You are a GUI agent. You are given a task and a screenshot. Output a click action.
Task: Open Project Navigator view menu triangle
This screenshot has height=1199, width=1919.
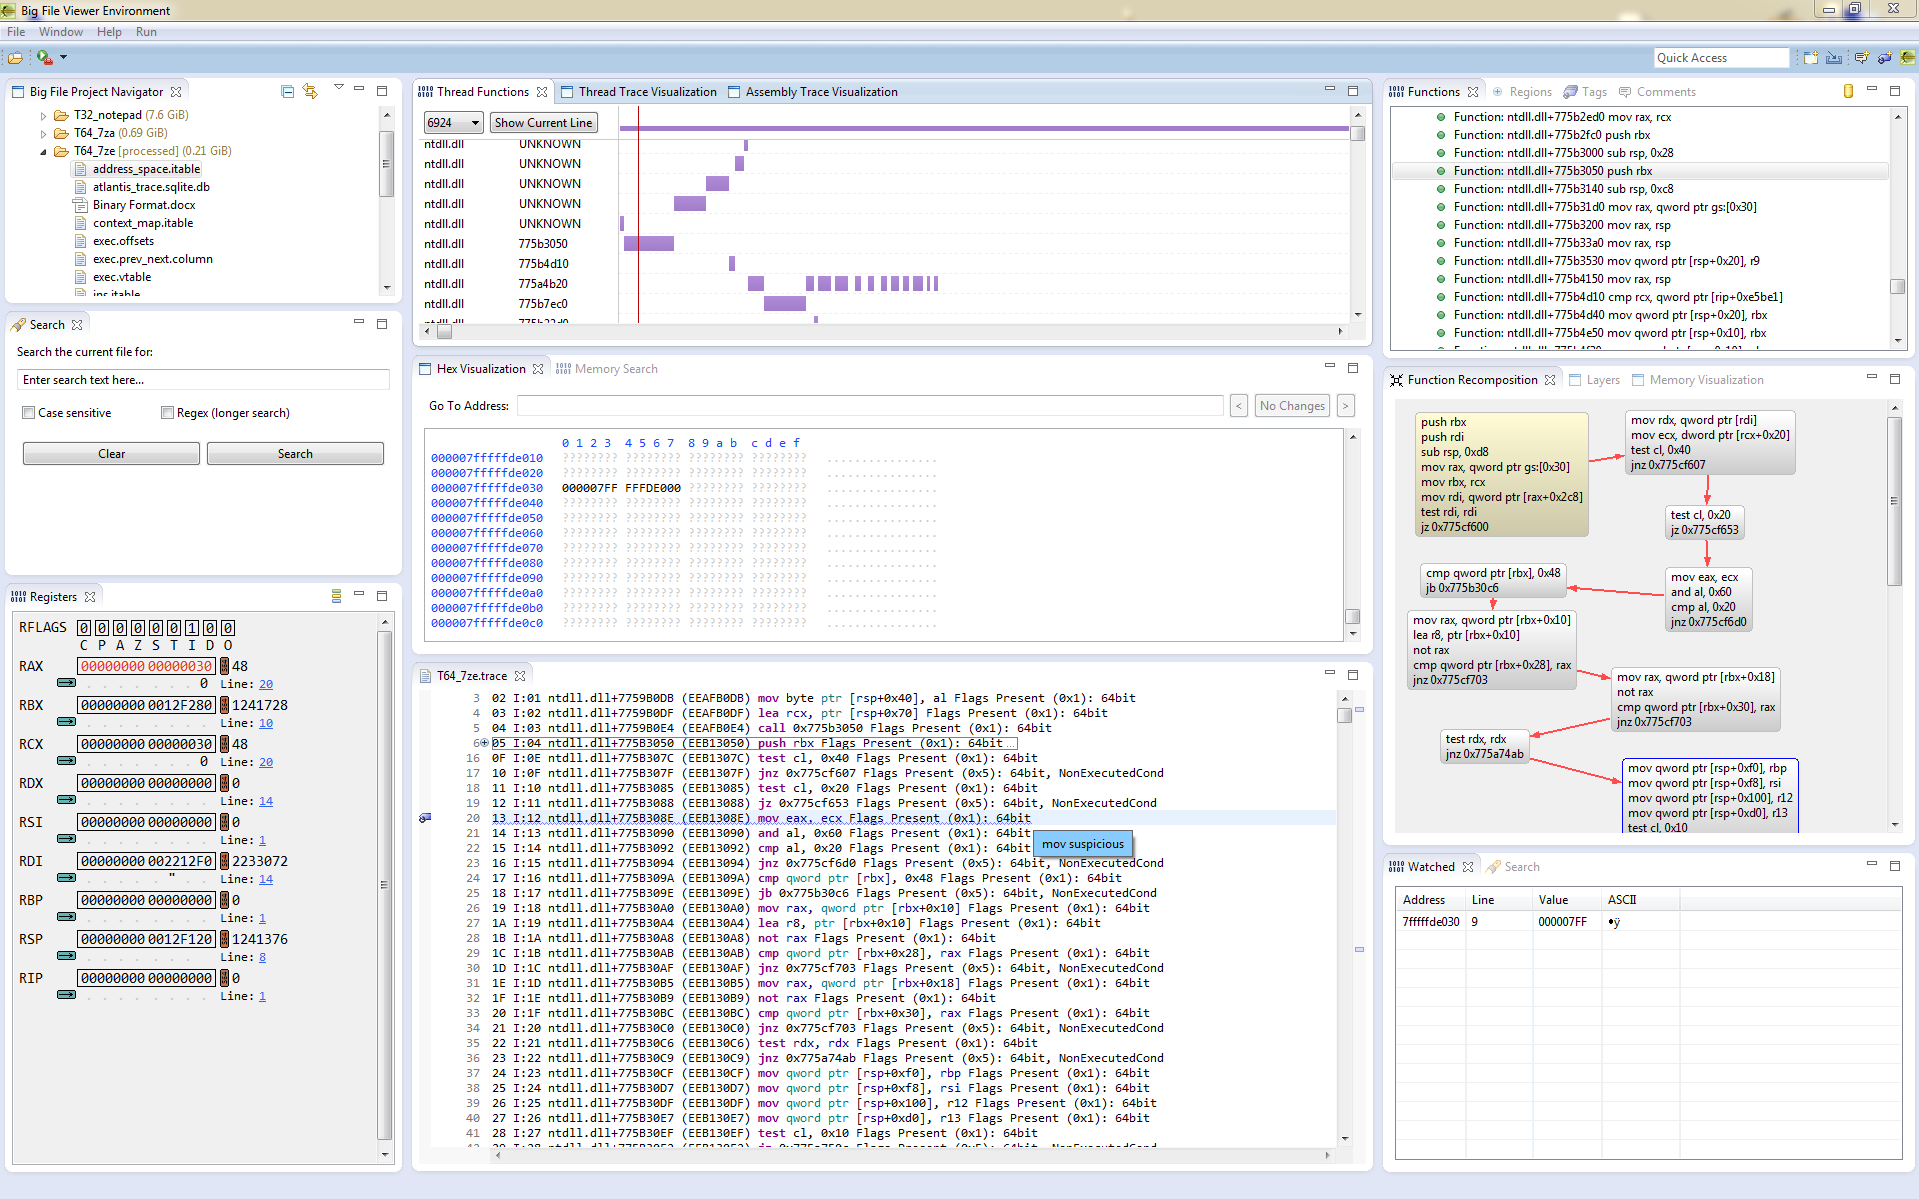[338, 88]
